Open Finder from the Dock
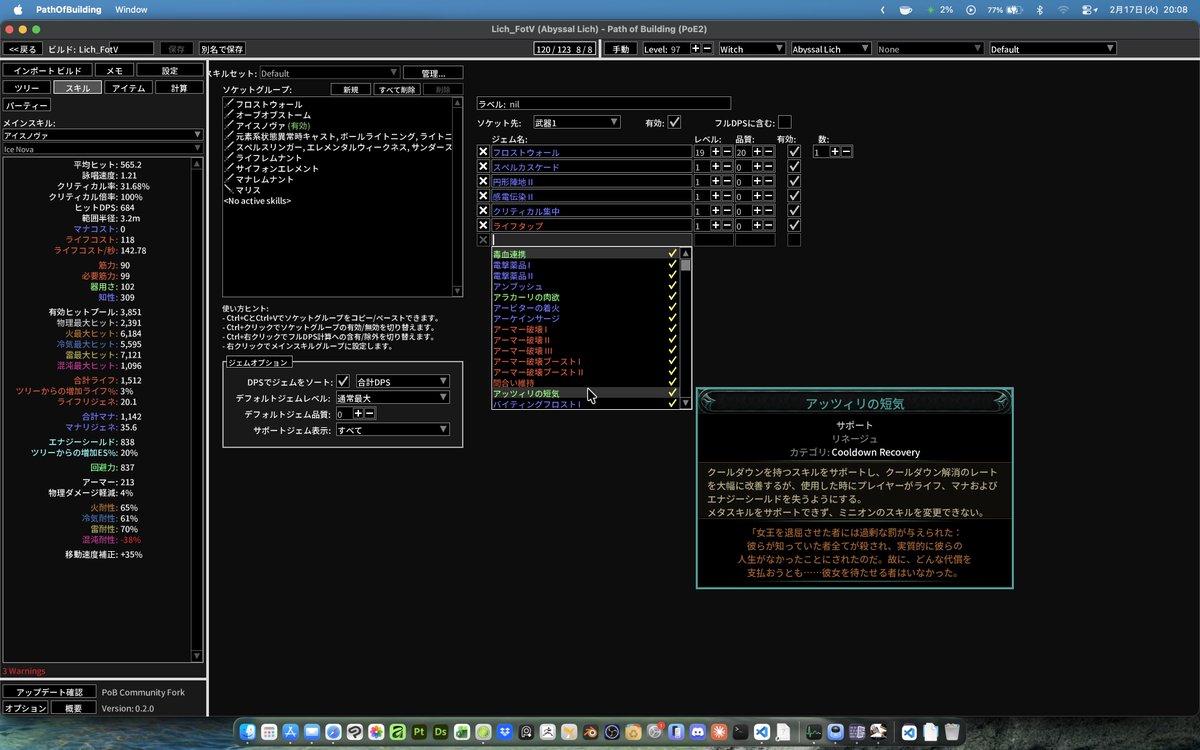Viewport: 1200px width, 750px height. point(246,733)
